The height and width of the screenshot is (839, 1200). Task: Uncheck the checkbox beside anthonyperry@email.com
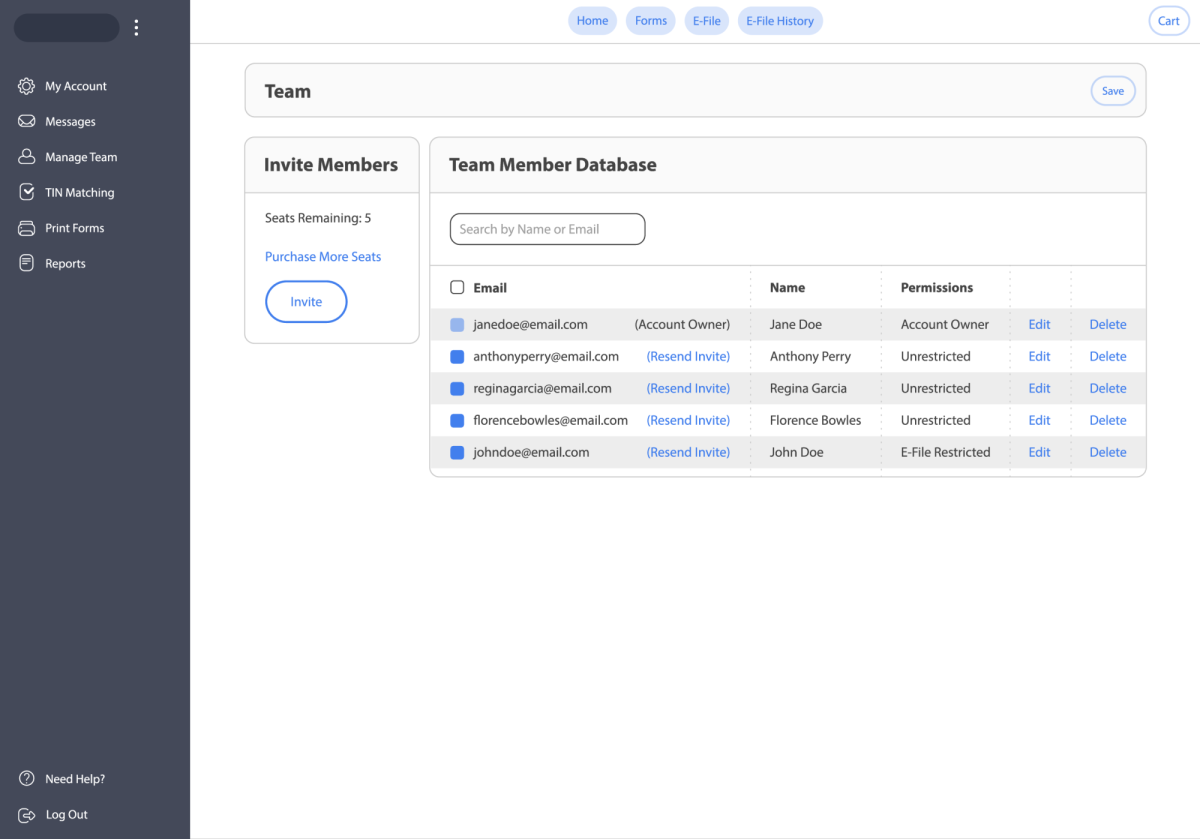click(x=457, y=356)
